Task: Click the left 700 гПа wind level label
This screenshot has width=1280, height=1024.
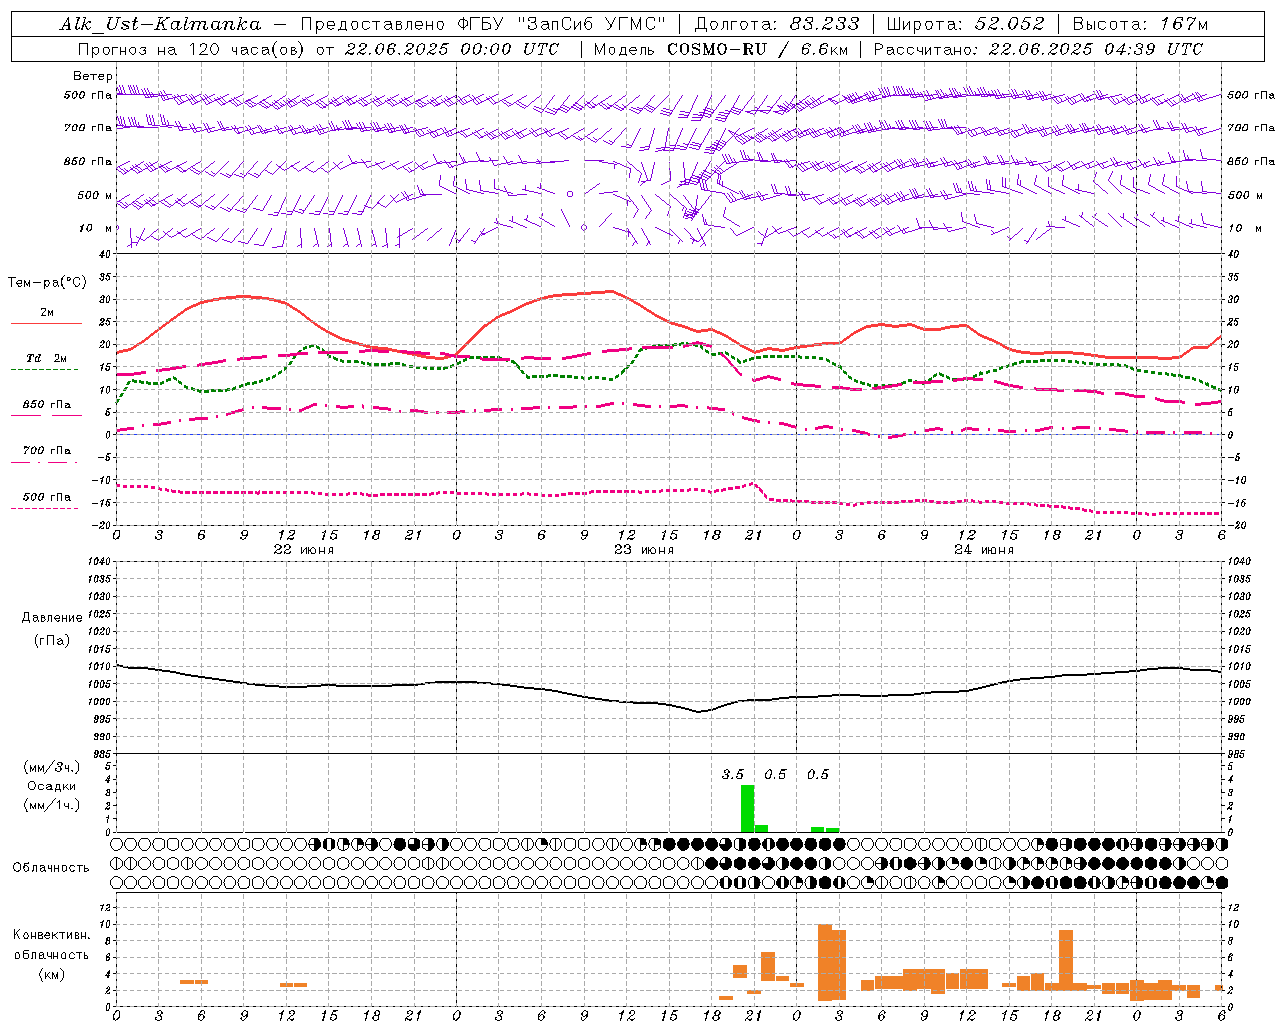Action: pos(88,128)
